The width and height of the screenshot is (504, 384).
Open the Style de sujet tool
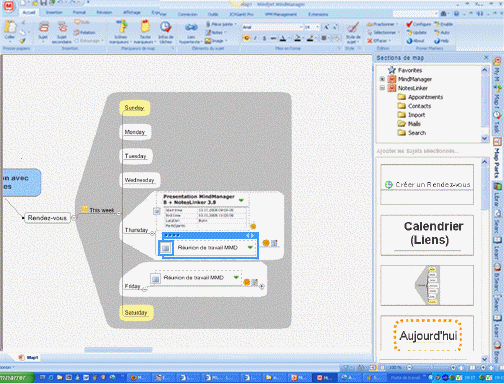click(353, 32)
